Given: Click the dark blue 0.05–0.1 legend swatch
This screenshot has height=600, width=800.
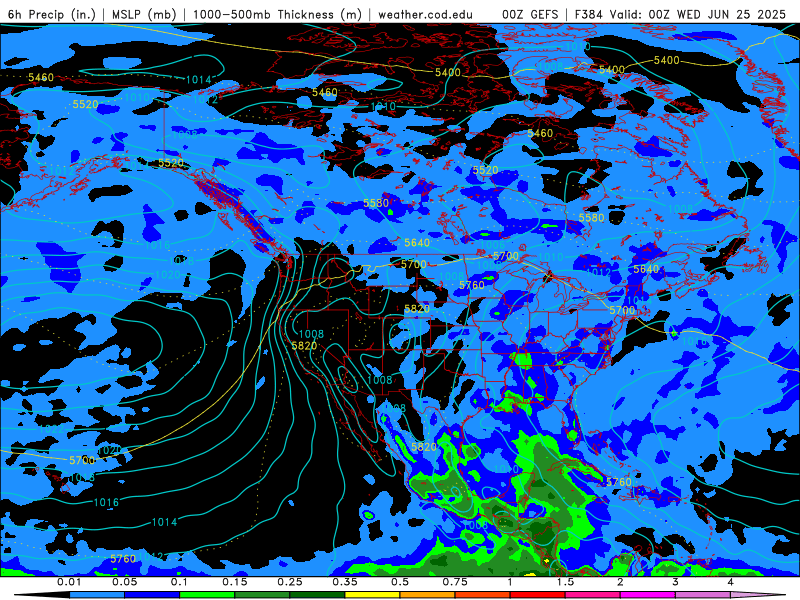Looking at the screenshot, I should pos(152,595).
